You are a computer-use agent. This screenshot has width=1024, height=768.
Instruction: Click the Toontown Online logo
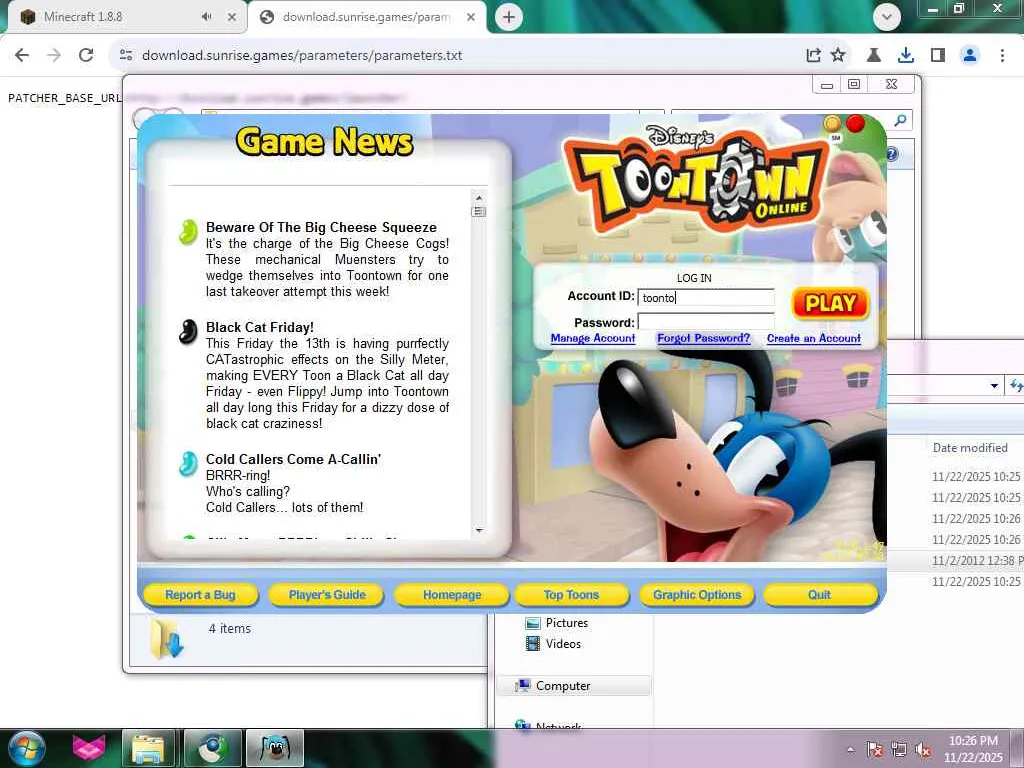(696, 180)
